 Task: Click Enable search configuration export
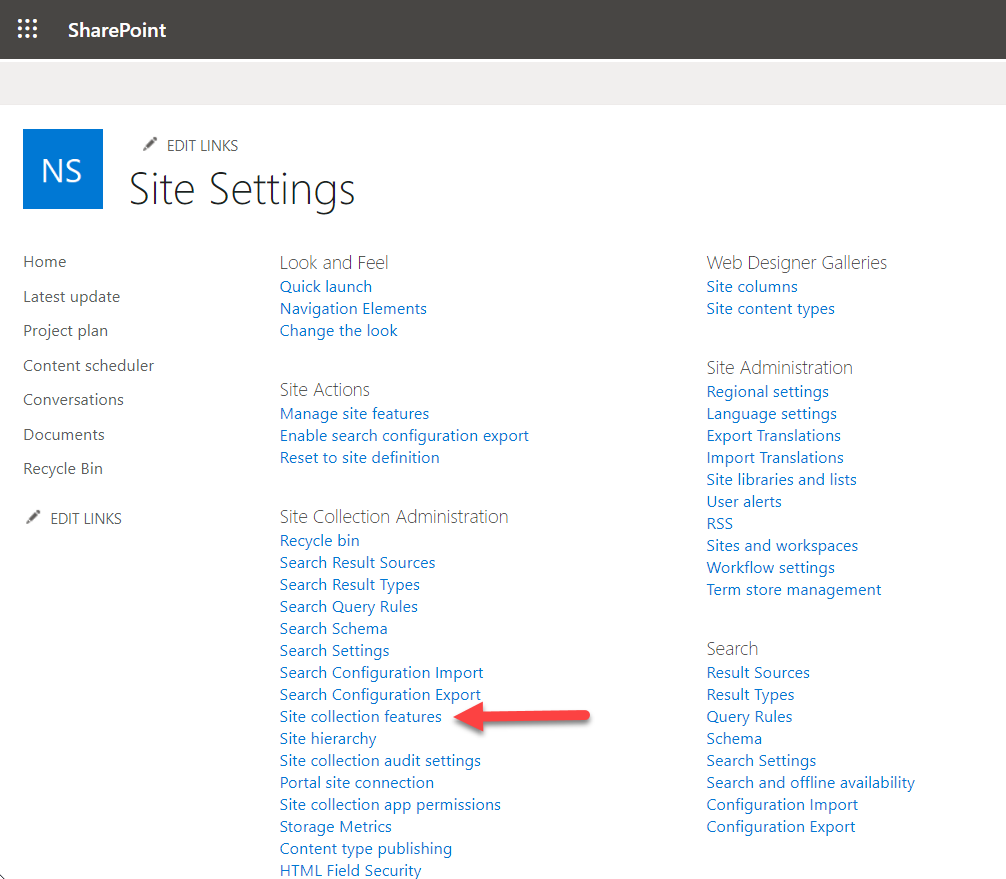[404, 436]
